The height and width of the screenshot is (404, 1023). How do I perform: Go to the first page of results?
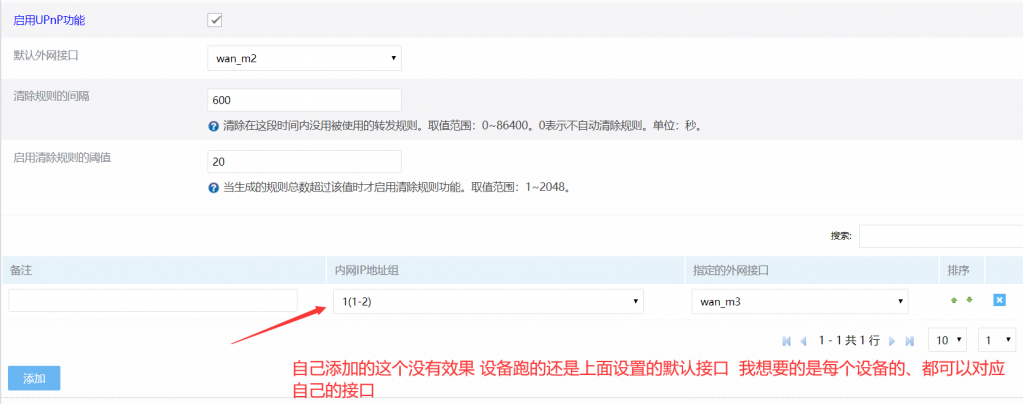(x=787, y=341)
